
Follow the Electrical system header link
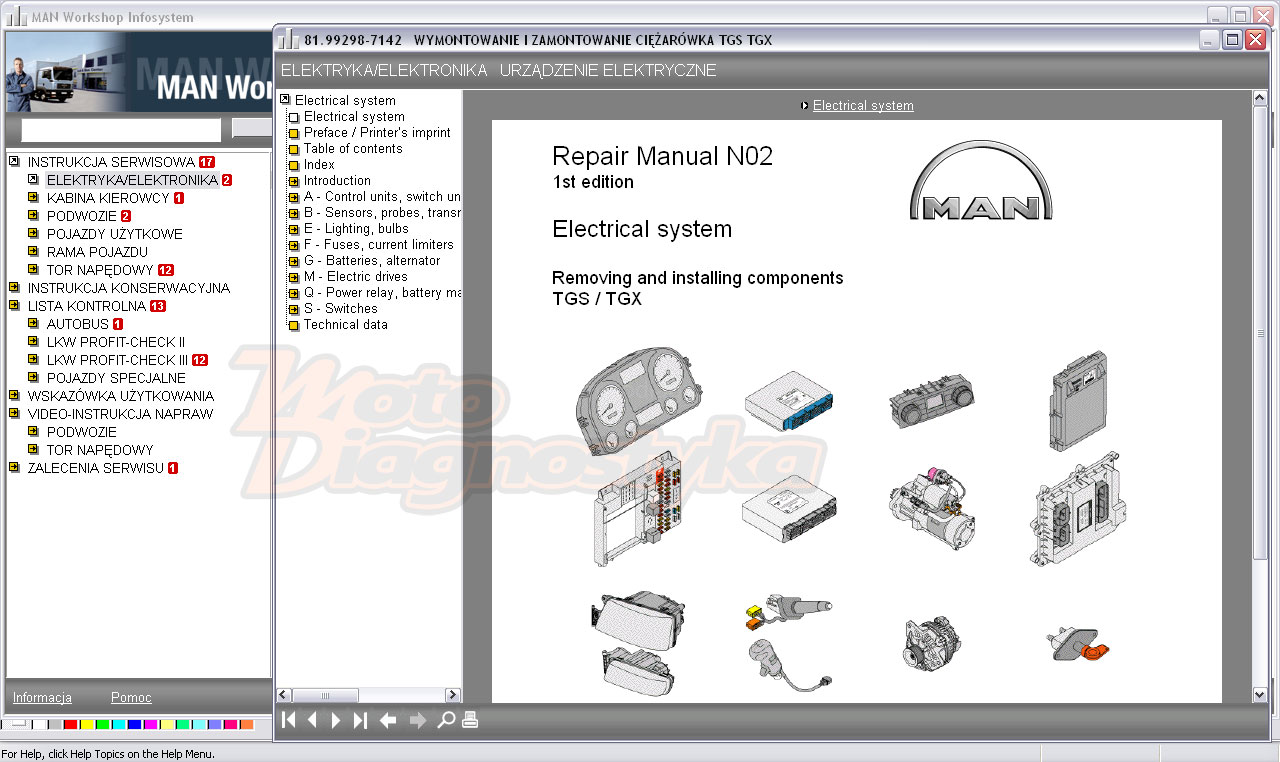click(863, 105)
